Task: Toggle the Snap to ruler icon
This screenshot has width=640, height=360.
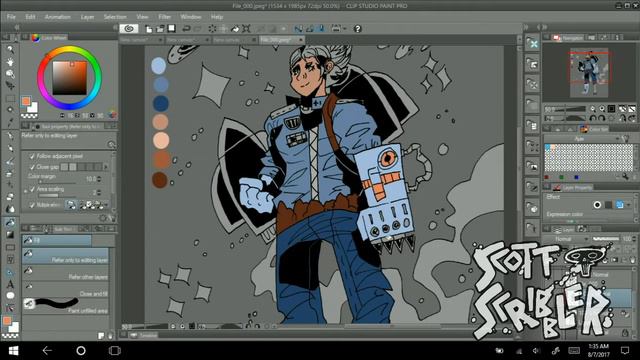Action: point(299,29)
